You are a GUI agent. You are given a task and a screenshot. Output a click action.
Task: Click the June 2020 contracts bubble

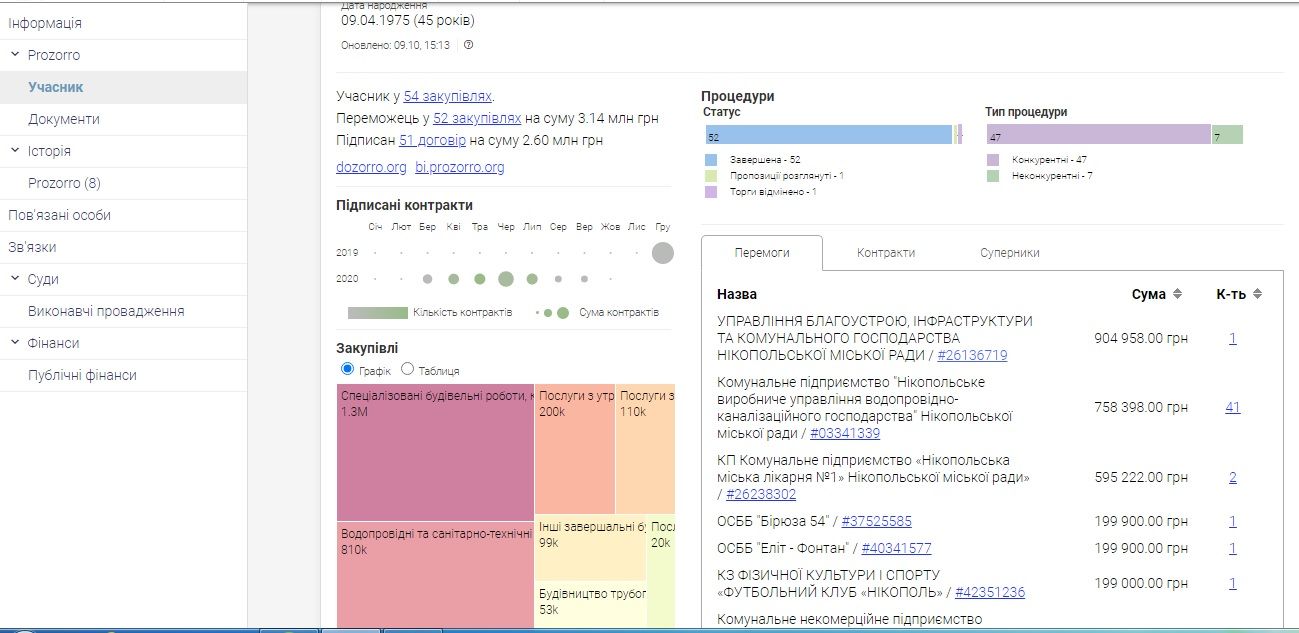pyautogui.click(x=506, y=279)
